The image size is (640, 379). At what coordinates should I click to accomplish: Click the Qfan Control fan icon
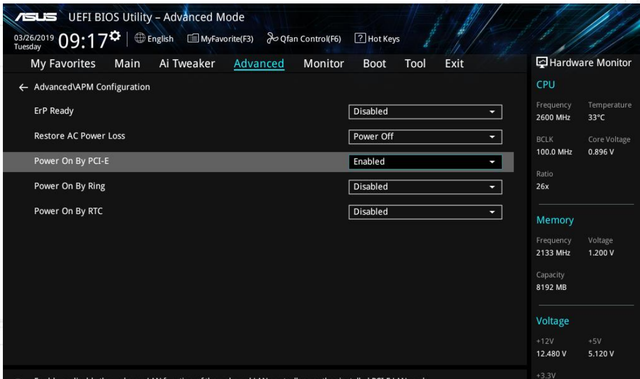click(x=272, y=38)
